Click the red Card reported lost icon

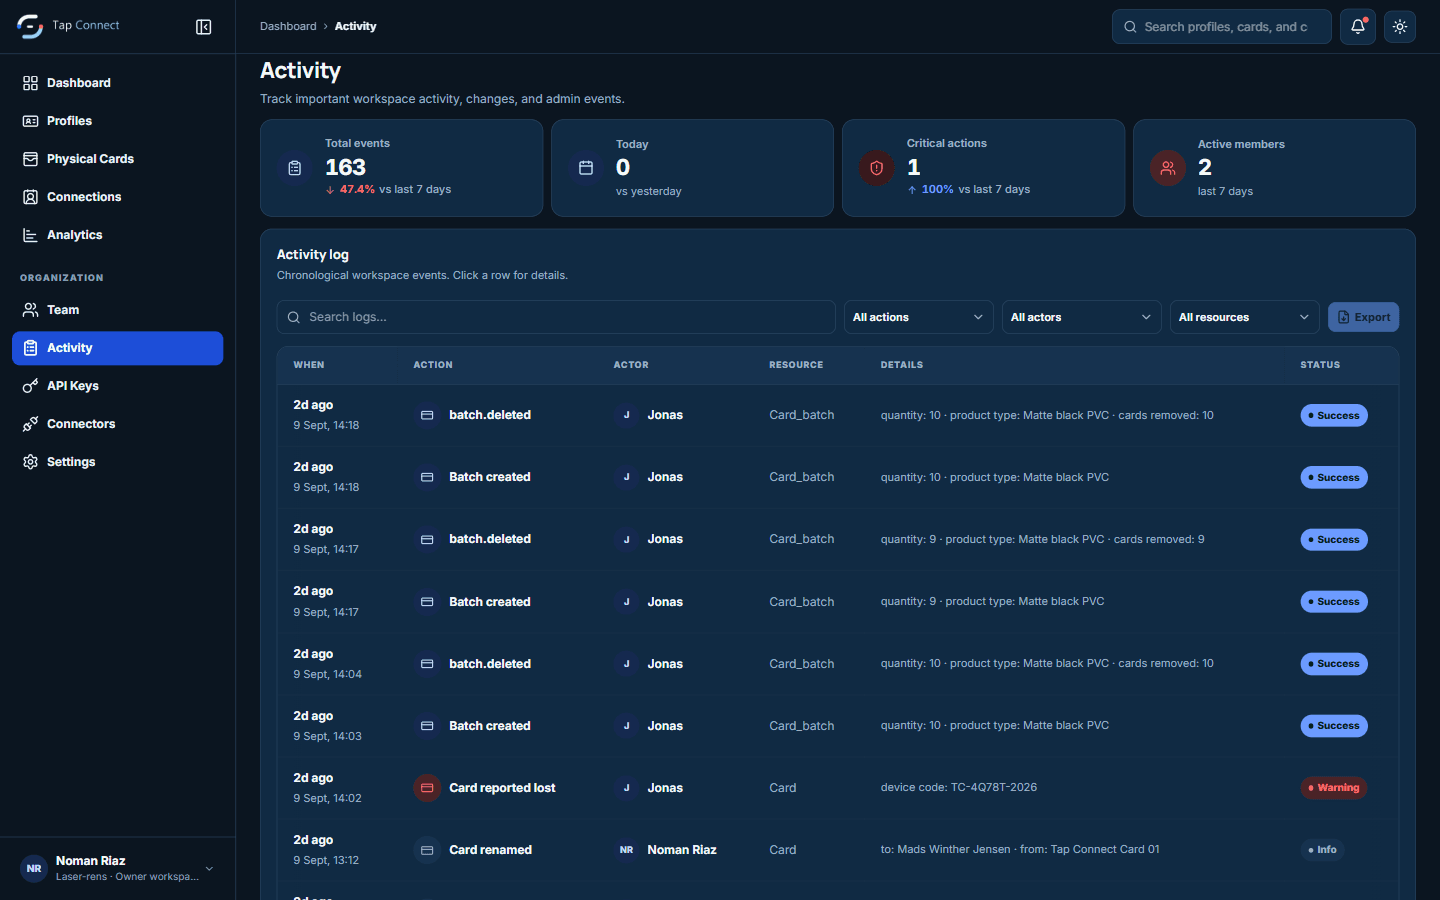tap(427, 788)
